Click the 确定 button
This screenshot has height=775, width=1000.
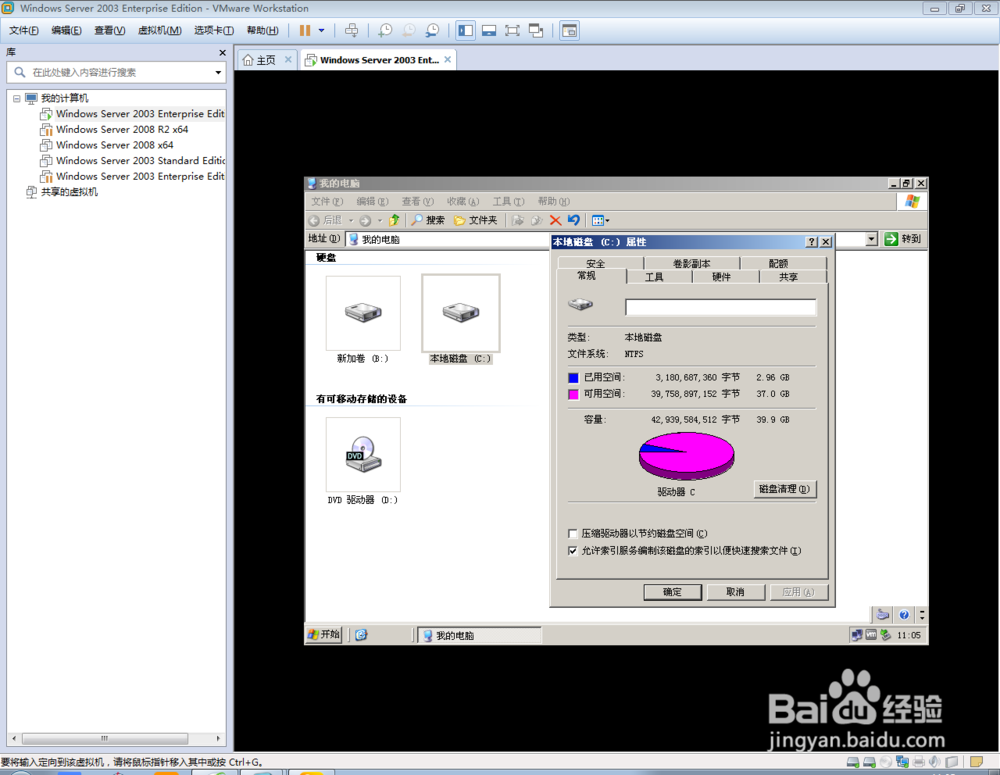click(672, 592)
